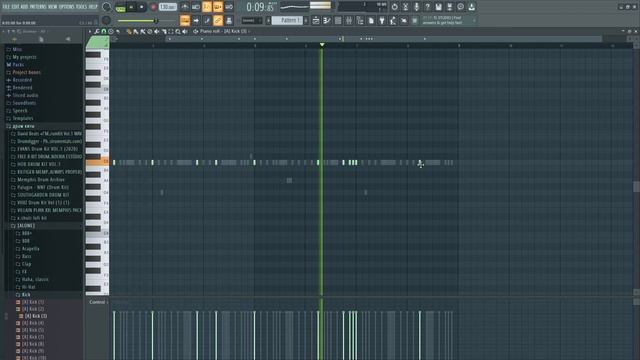Select the piano roll zoom tool
The height and width of the screenshot is (360, 640).
point(178,31)
